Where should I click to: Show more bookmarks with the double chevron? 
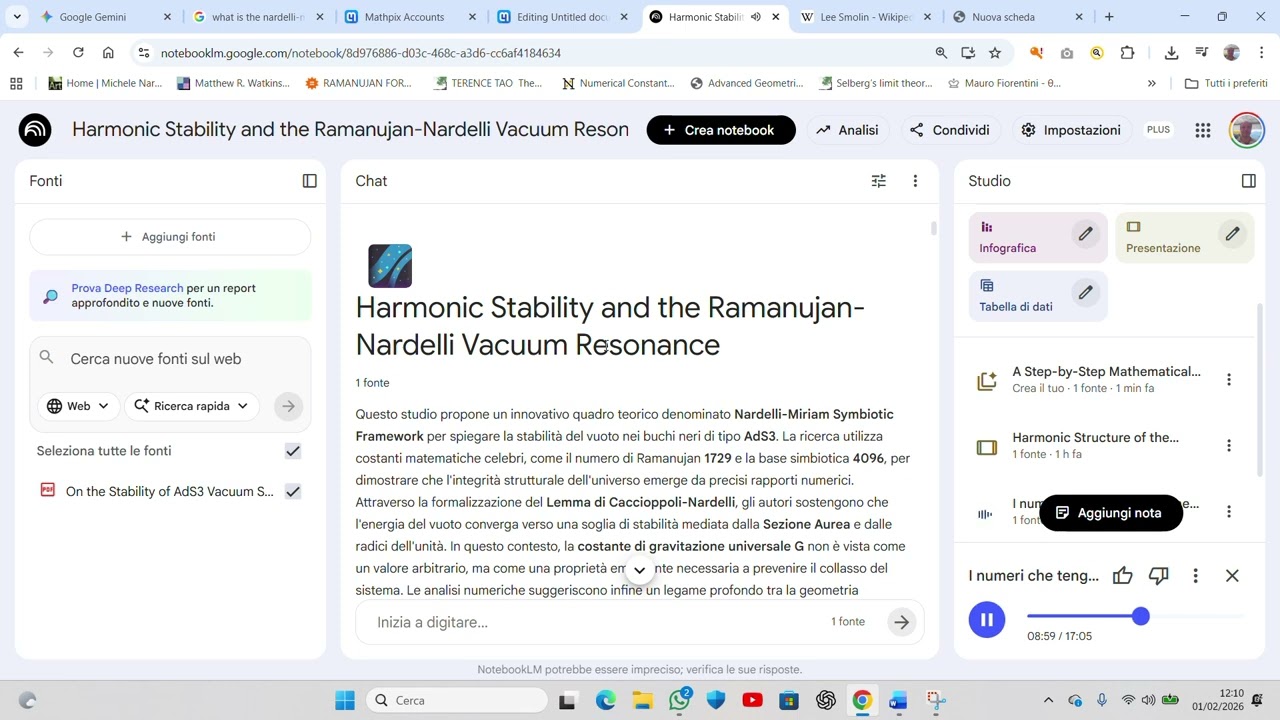click(x=1152, y=83)
